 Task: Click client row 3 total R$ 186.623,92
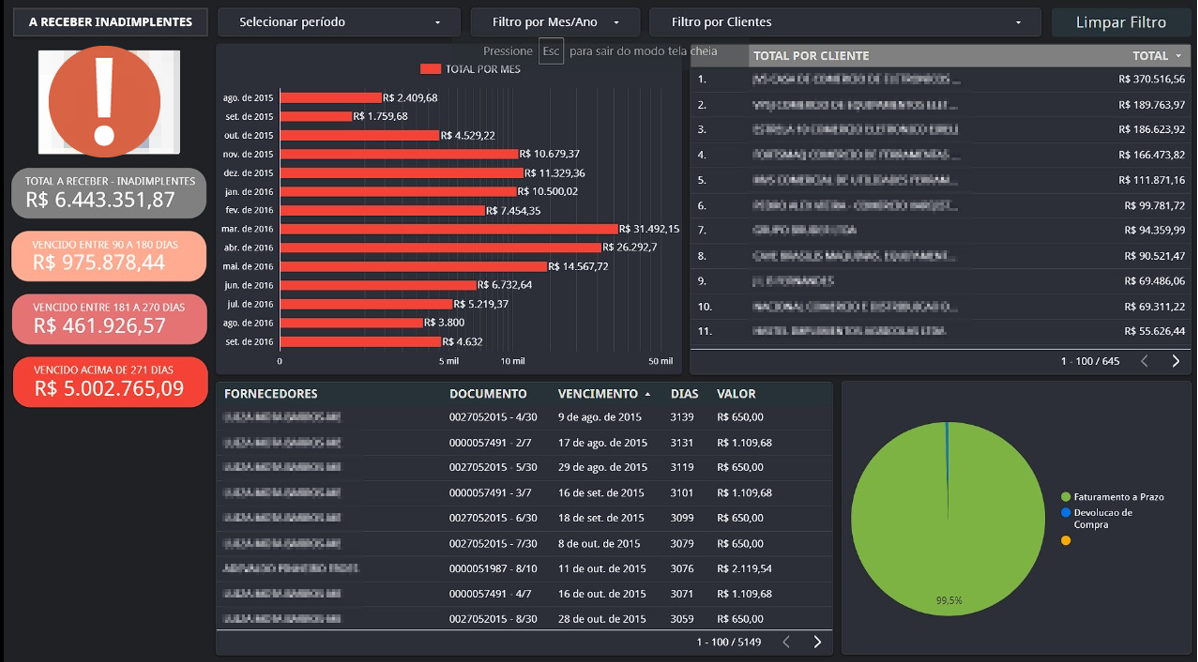tap(1151, 129)
